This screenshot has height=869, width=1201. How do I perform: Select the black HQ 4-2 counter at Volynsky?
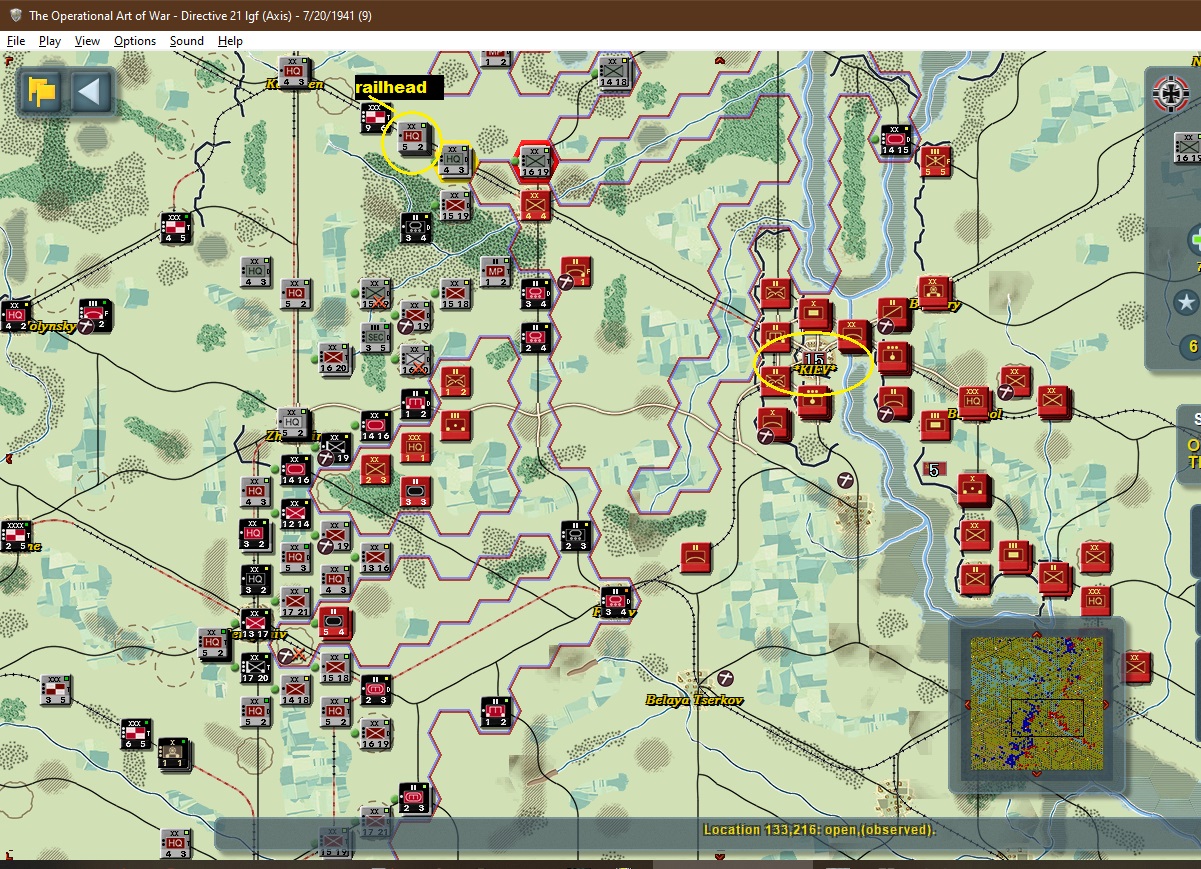pyautogui.click(x=15, y=315)
